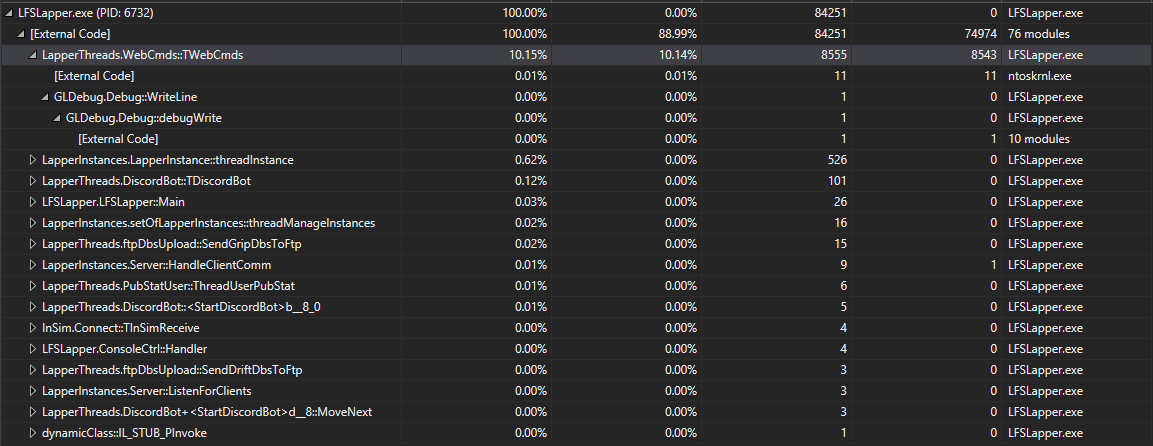Image resolution: width=1153 pixels, height=446 pixels.
Task: Expand the LapperInstances.LapperInstance::threadInstance node
Action: point(33,160)
